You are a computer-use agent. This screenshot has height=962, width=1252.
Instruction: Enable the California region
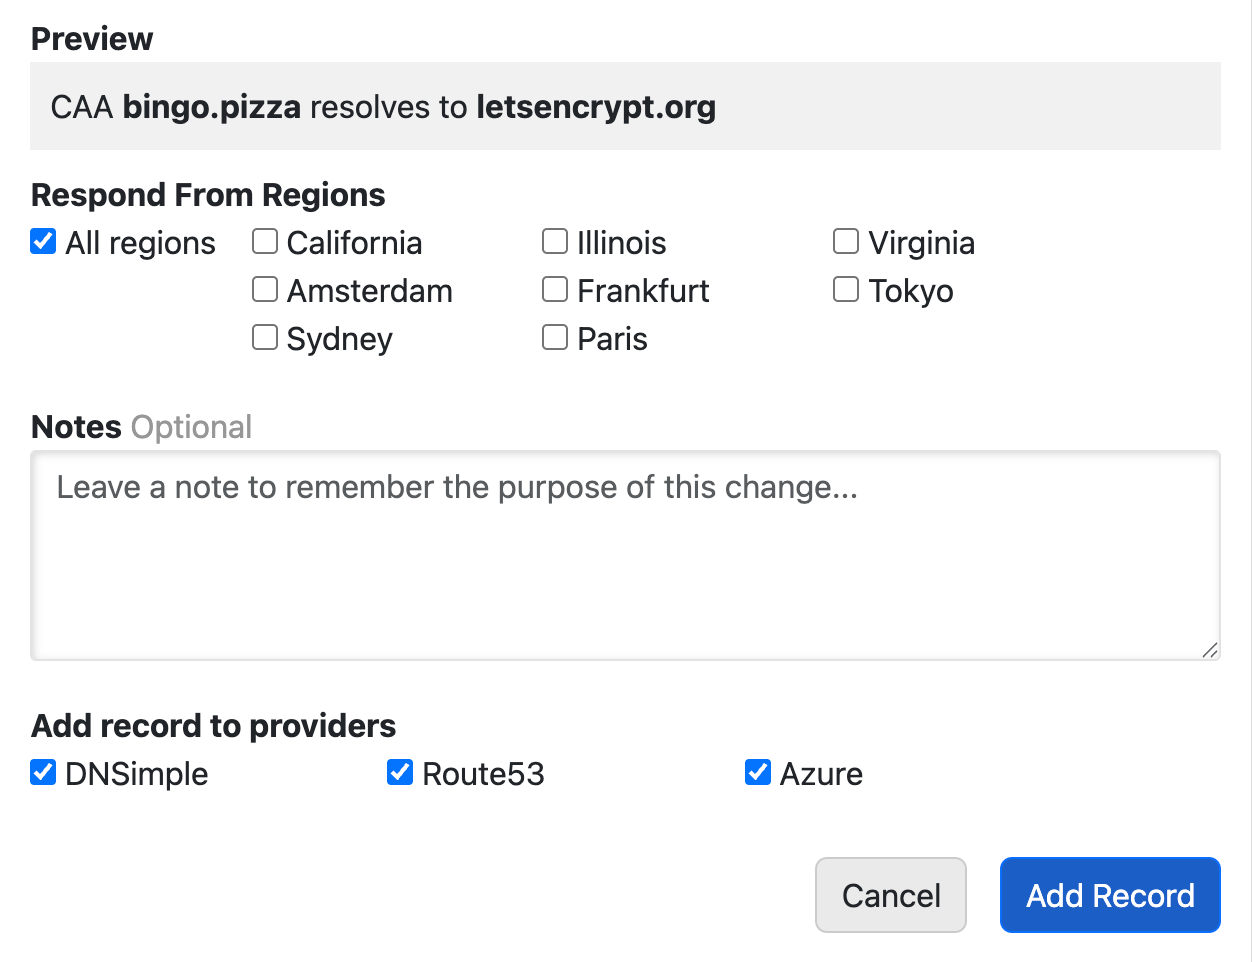(264, 241)
